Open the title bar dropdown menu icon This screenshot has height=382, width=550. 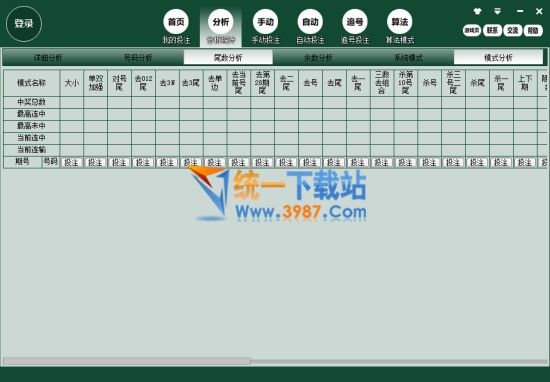pyautogui.click(x=497, y=11)
